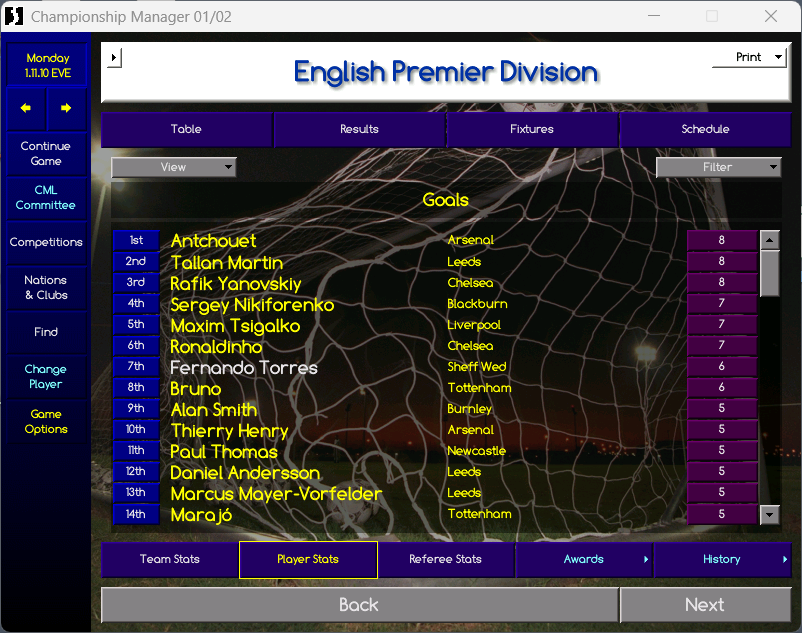Open the Team Stats tab
Screen dimensions: 802x633
coord(170,559)
